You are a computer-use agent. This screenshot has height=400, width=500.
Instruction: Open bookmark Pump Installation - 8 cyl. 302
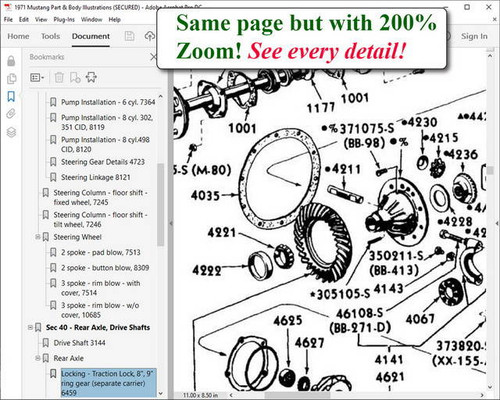(107, 122)
